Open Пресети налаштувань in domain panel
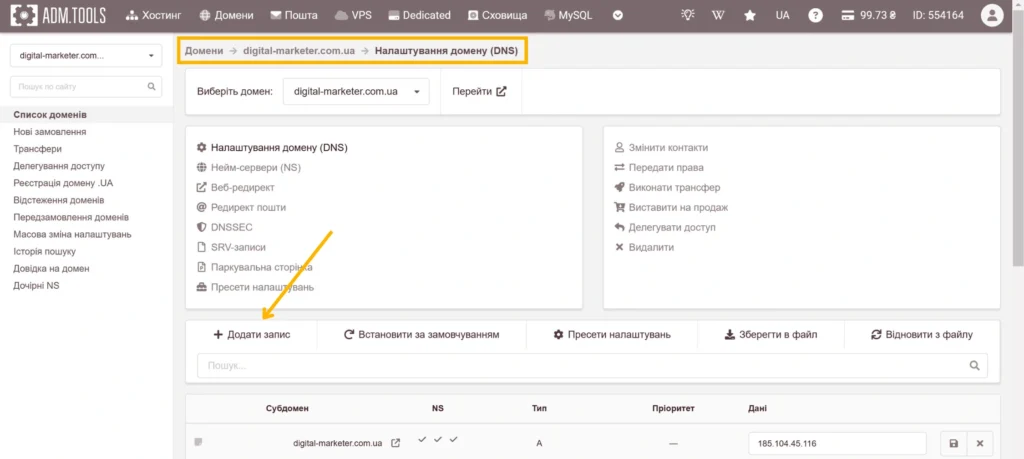The width and height of the screenshot is (1024, 459). pos(255,287)
